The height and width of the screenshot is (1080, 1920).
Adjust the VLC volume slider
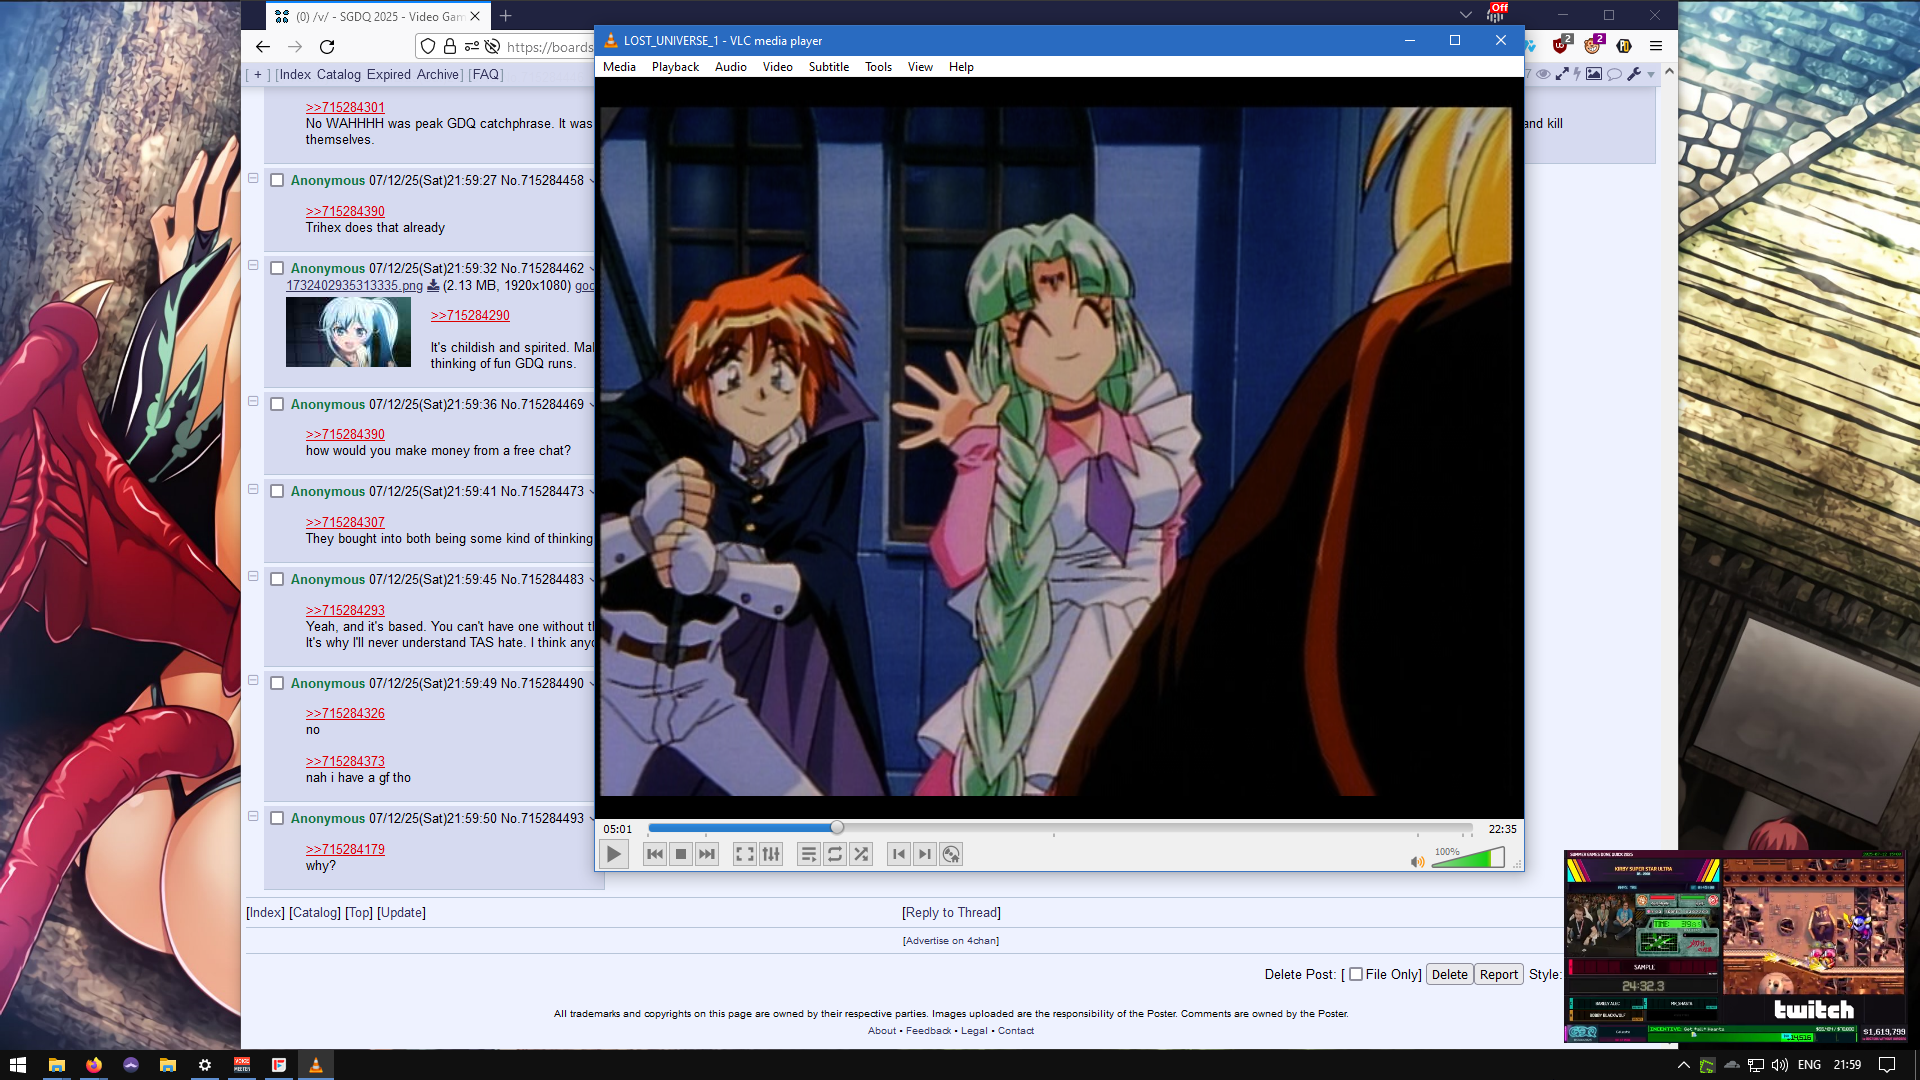[1468, 858]
